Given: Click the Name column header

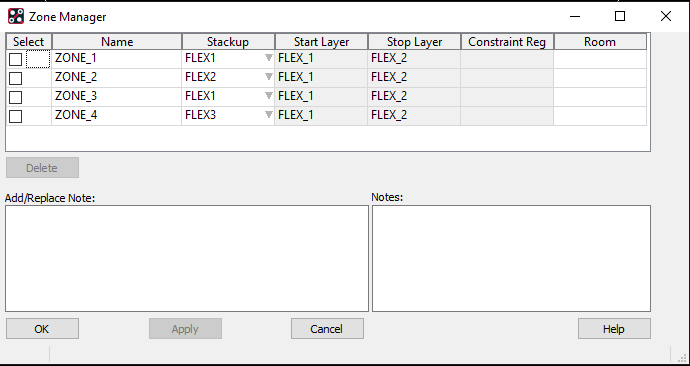Looking at the screenshot, I should tap(117, 42).
